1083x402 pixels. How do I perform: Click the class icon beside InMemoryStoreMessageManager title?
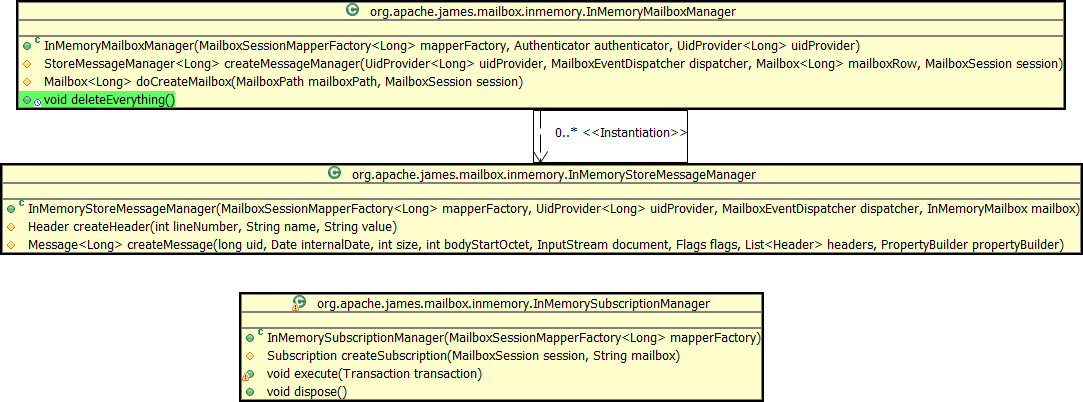(x=335, y=173)
